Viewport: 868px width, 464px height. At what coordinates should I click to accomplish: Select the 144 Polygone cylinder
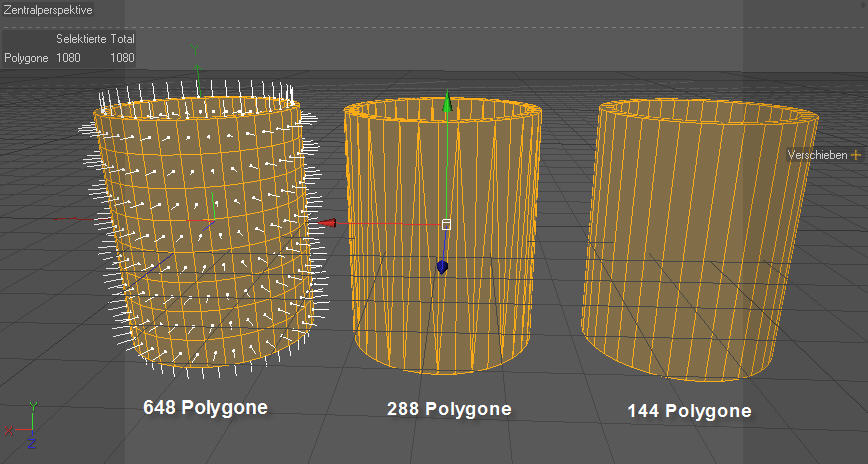699,238
